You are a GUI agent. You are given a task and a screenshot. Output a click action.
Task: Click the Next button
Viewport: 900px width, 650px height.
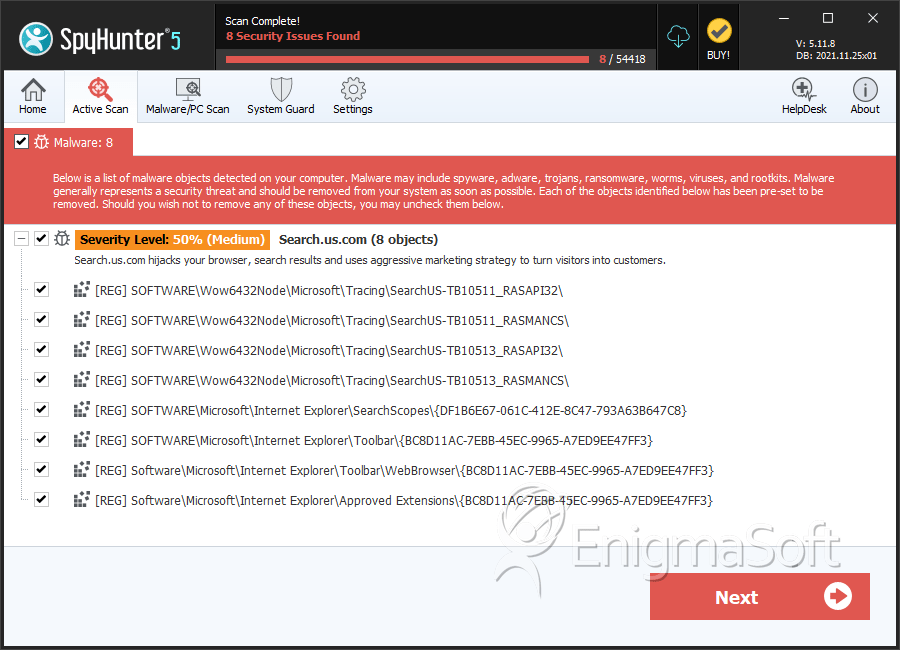click(759, 597)
